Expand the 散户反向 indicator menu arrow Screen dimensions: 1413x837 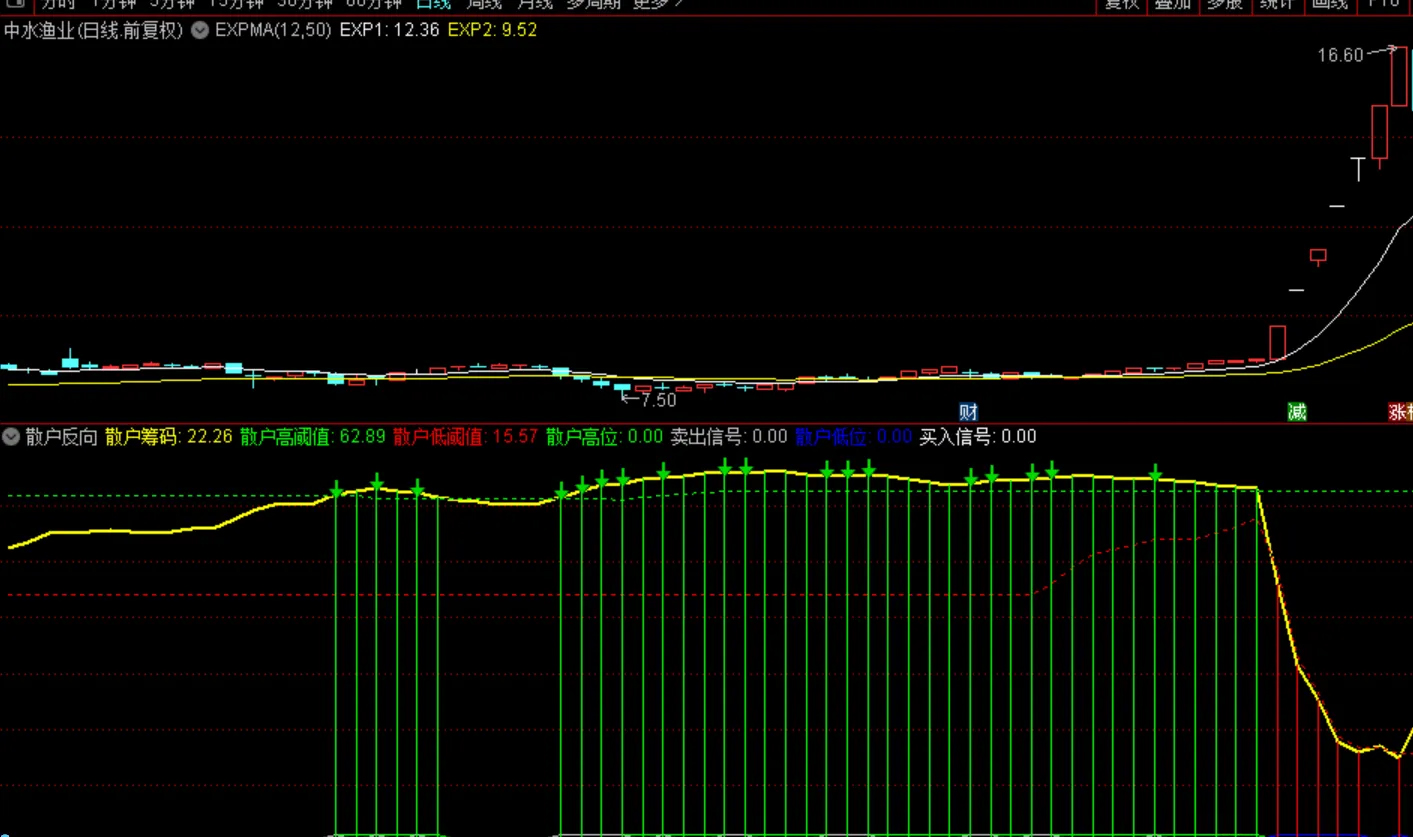pyautogui.click(x=12, y=436)
